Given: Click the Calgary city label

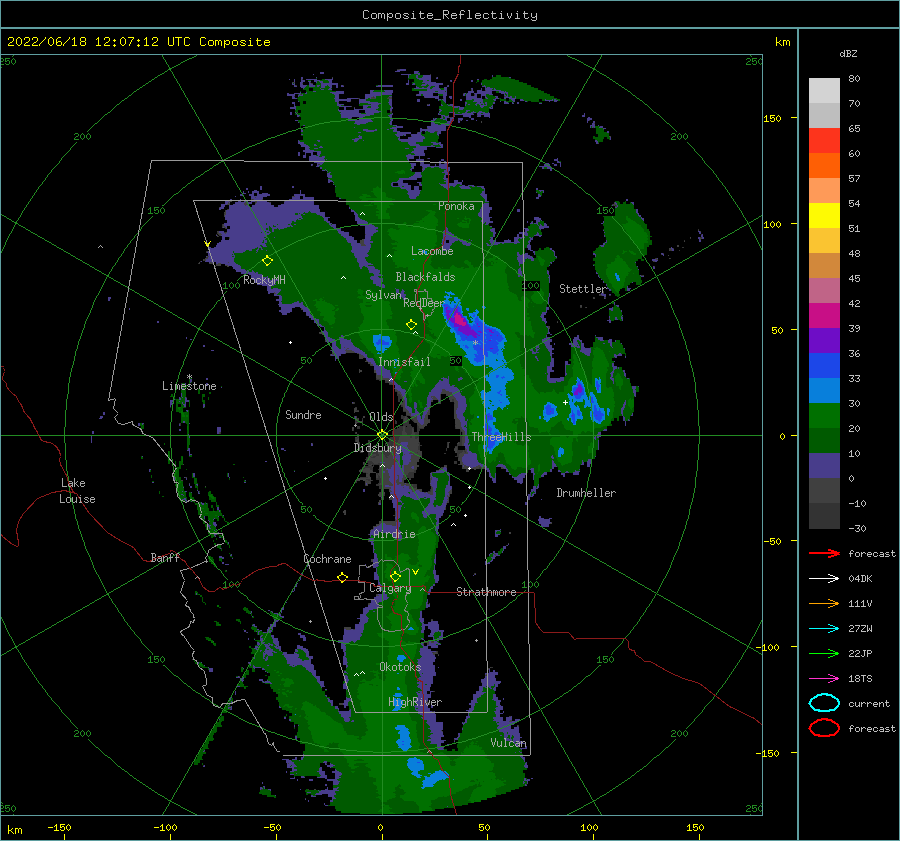Looking at the screenshot, I should click(x=390, y=588).
